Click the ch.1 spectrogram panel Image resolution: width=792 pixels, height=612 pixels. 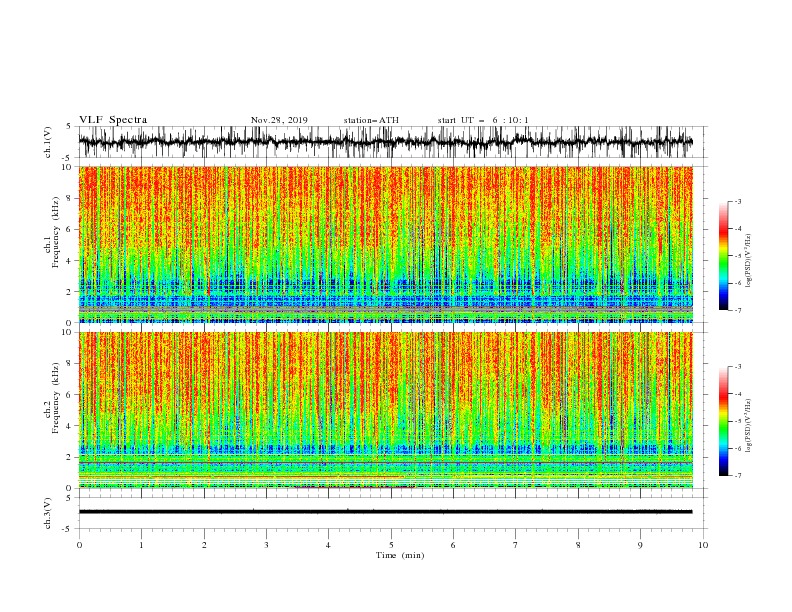coord(386,244)
